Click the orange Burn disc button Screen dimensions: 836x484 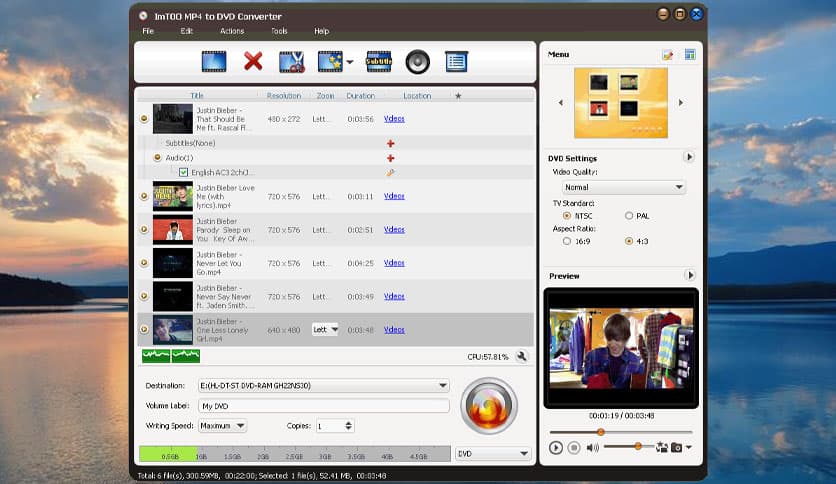tap(489, 406)
